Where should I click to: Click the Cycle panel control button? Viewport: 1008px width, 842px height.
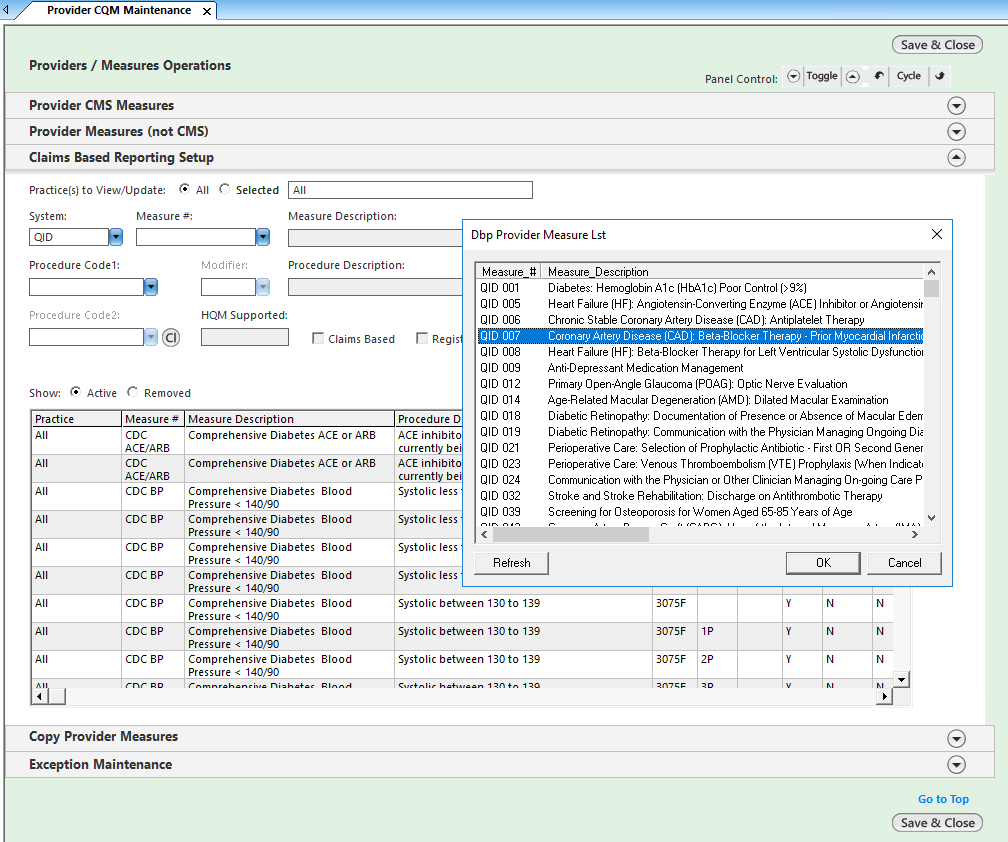[908, 76]
